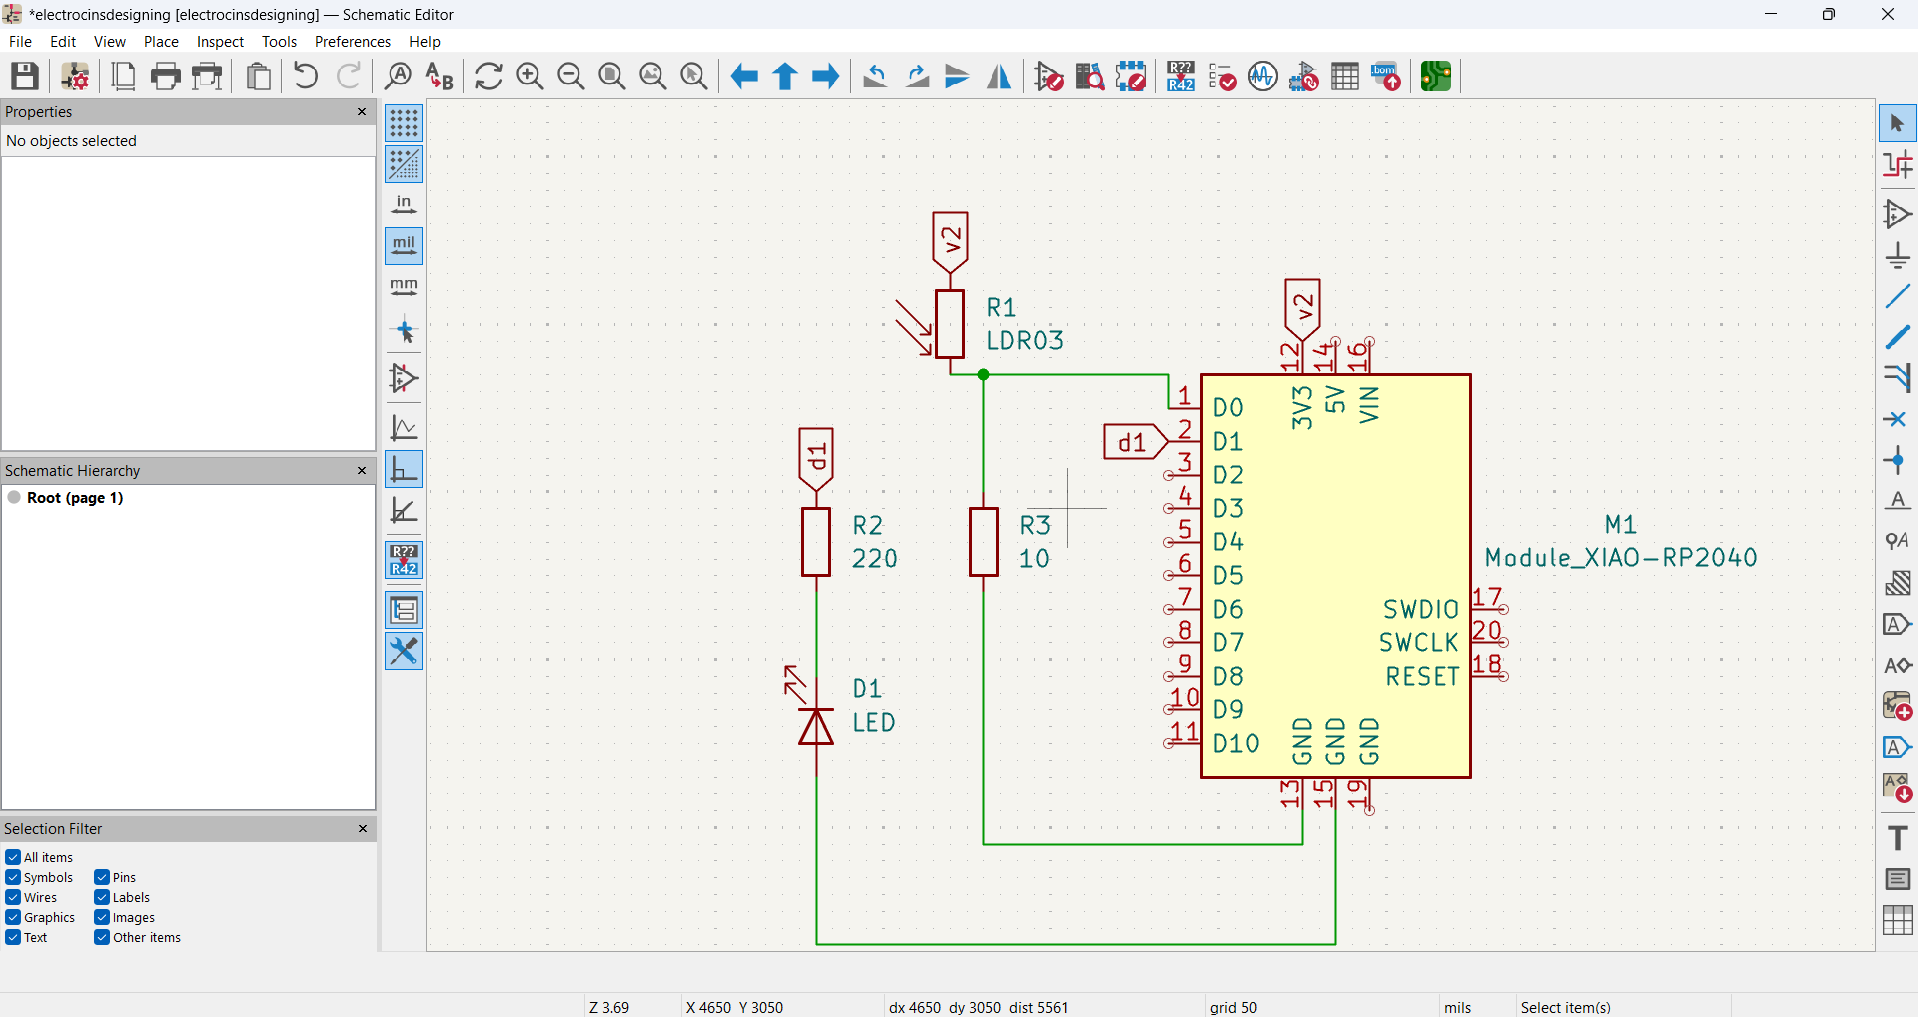Viewport: 1918px width, 1017px height.
Task: Click the Save schematic icon
Action: click(x=25, y=76)
